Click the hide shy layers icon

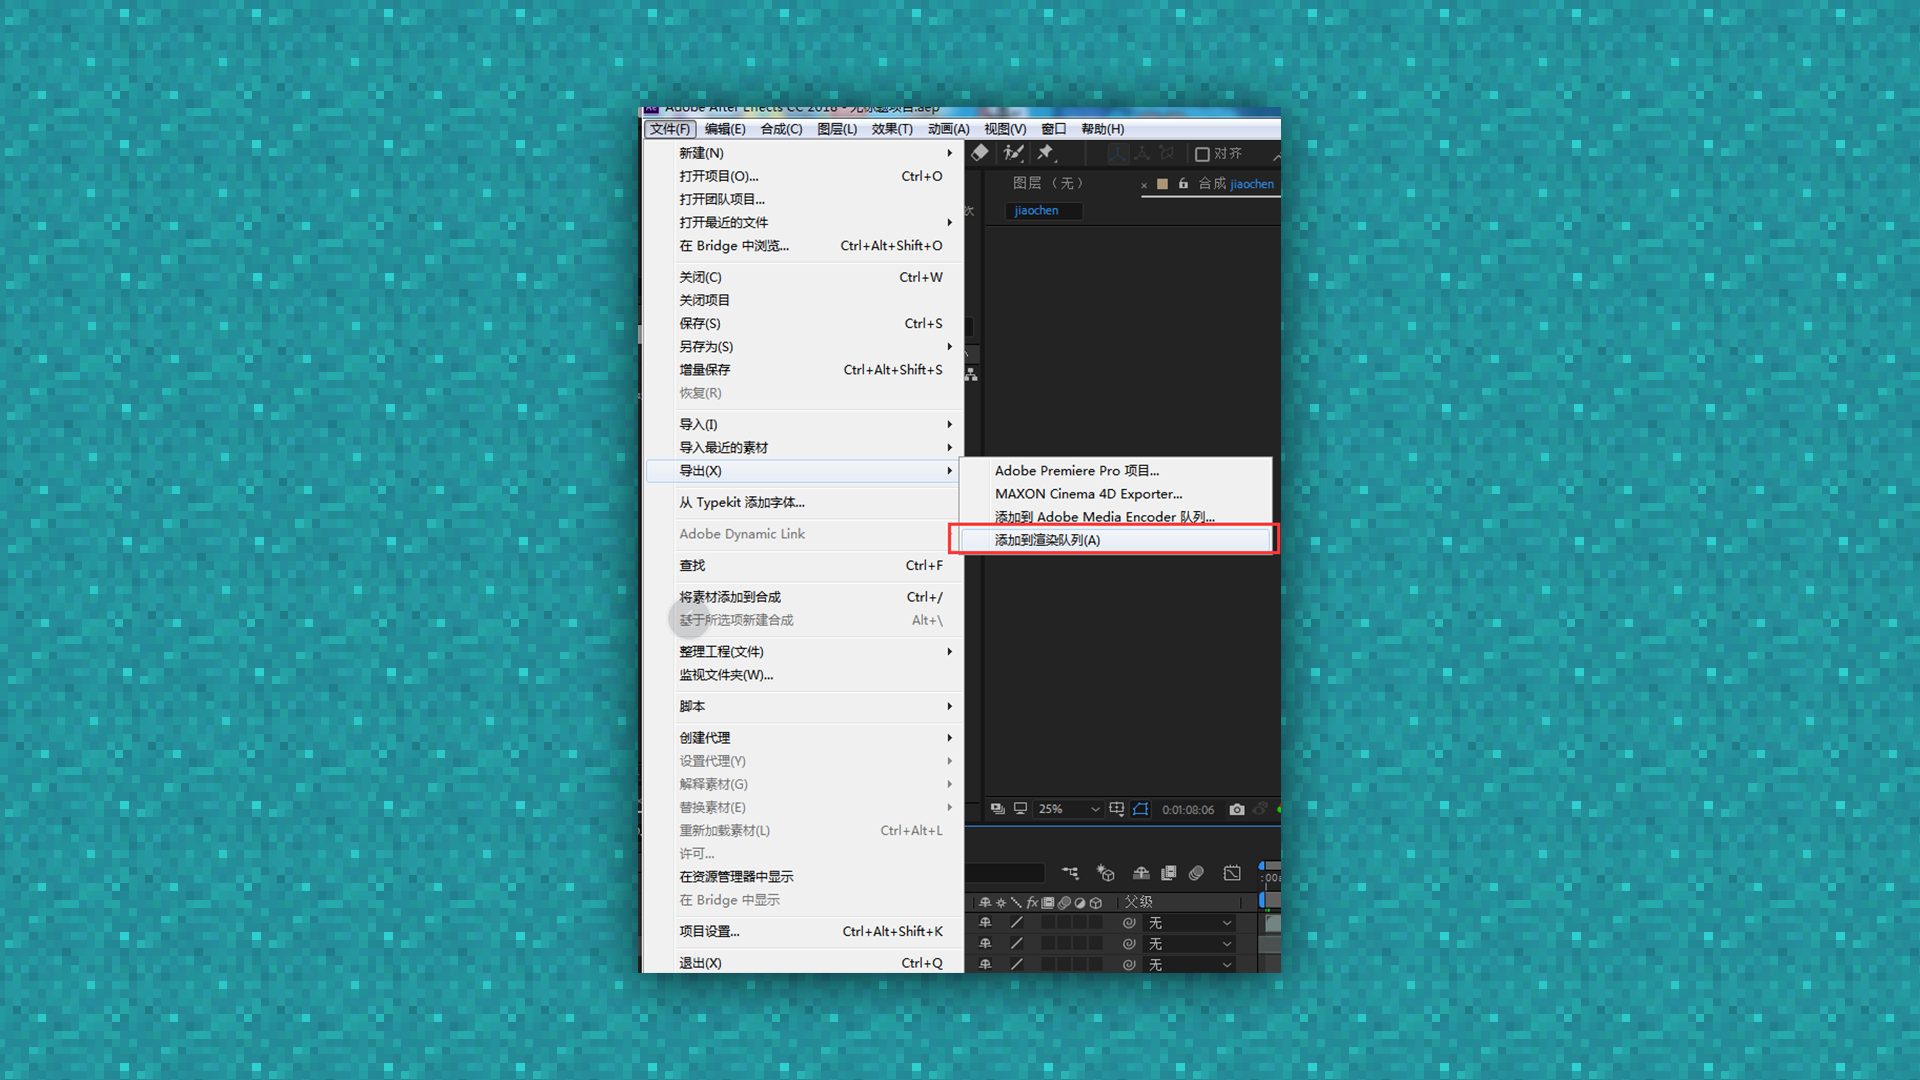[1141, 873]
